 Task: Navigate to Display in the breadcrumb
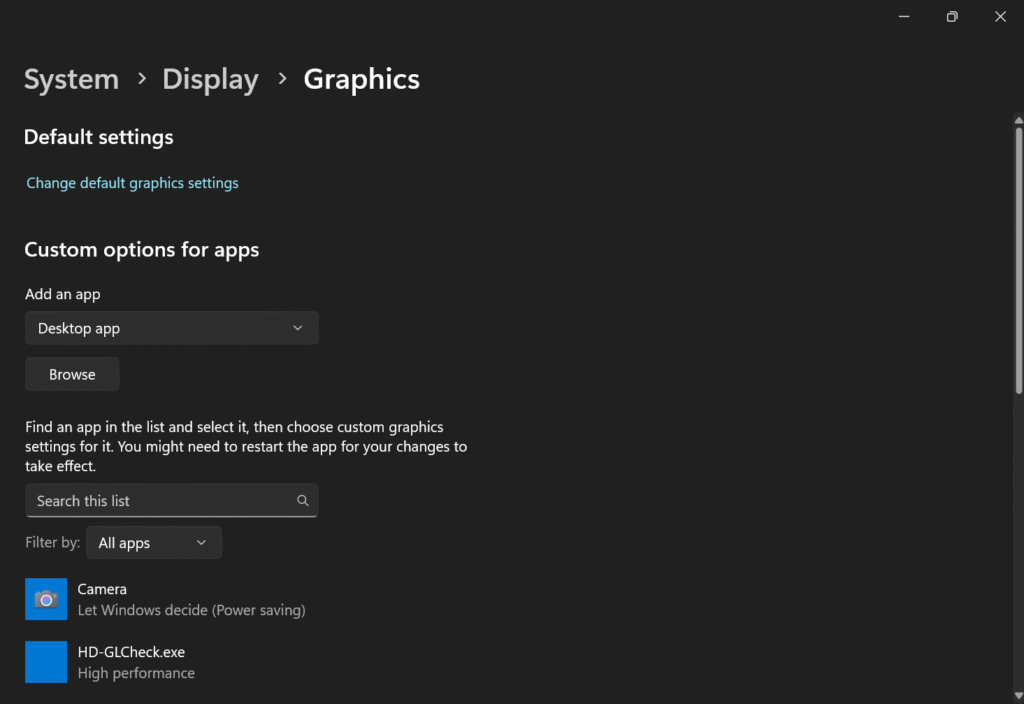(x=210, y=79)
